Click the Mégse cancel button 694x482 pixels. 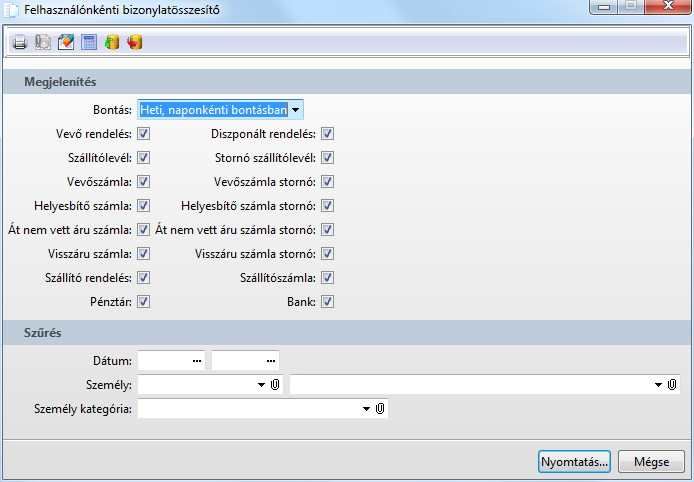(x=652, y=462)
